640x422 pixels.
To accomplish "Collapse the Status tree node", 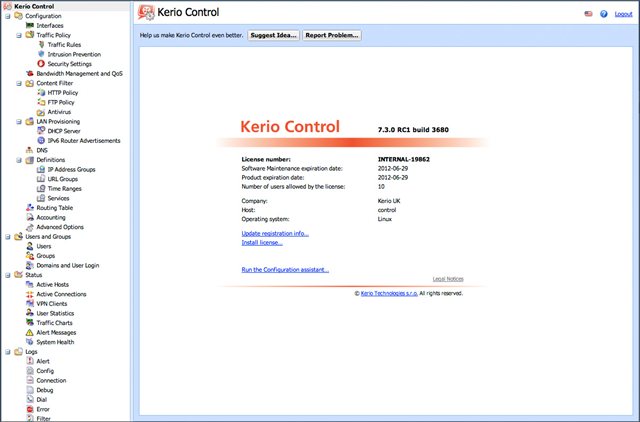I will click(8, 275).
